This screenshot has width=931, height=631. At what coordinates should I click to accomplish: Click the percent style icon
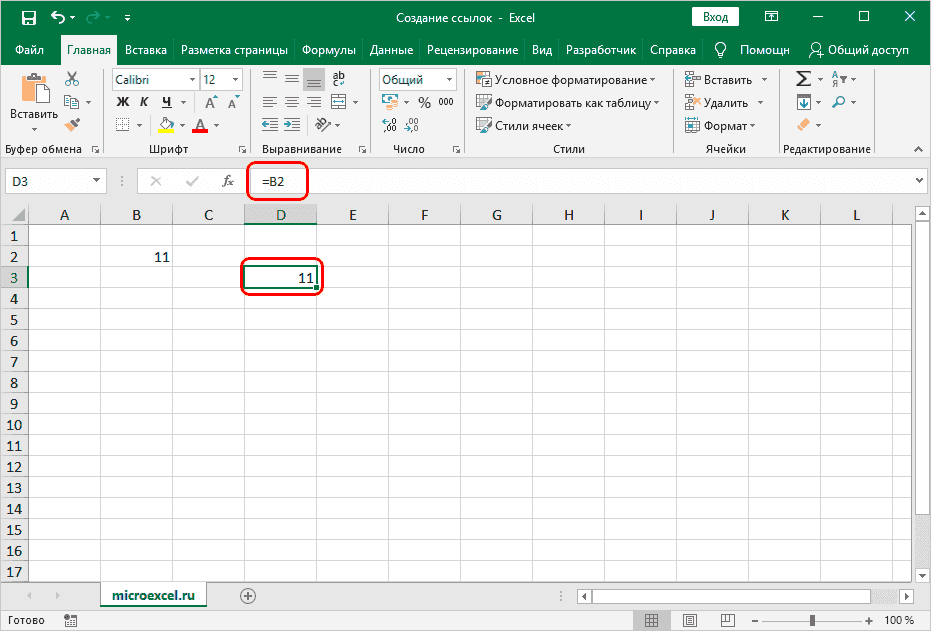tap(424, 102)
